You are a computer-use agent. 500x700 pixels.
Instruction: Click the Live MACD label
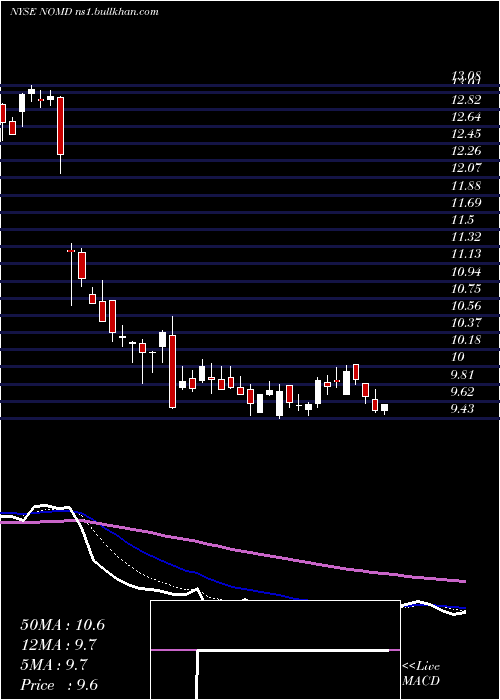[421, 674]
